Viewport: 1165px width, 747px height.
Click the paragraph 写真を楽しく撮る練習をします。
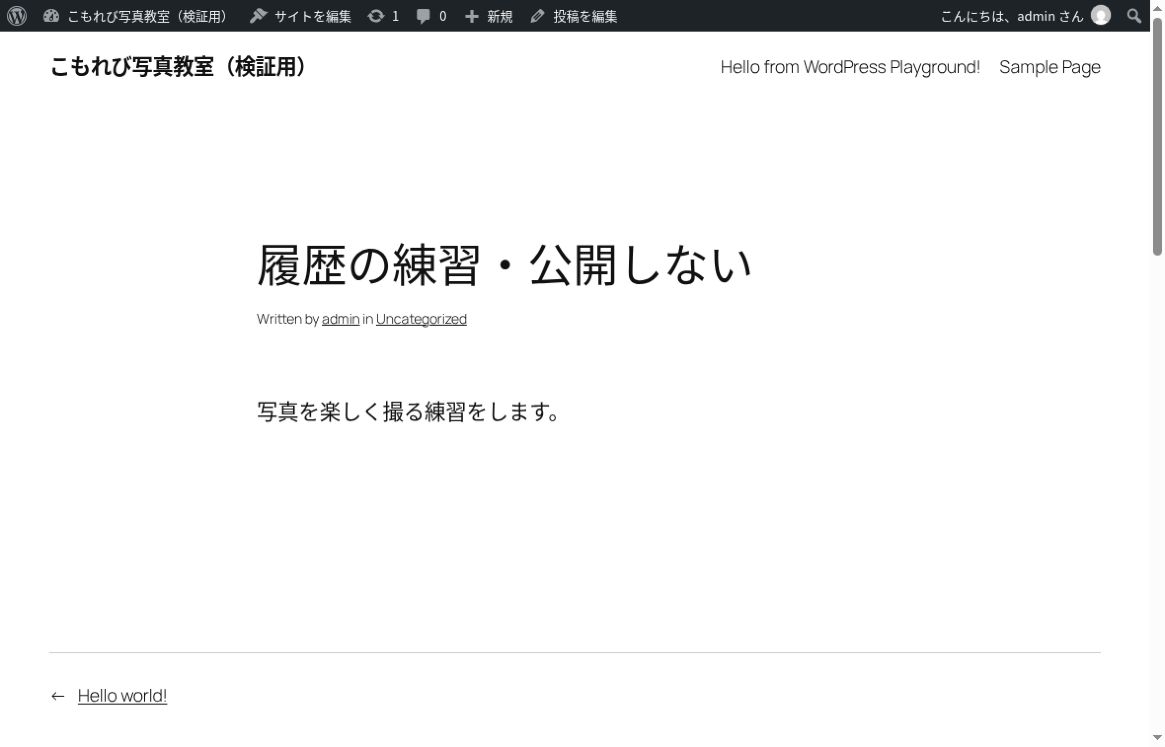(x=408, y=412)
